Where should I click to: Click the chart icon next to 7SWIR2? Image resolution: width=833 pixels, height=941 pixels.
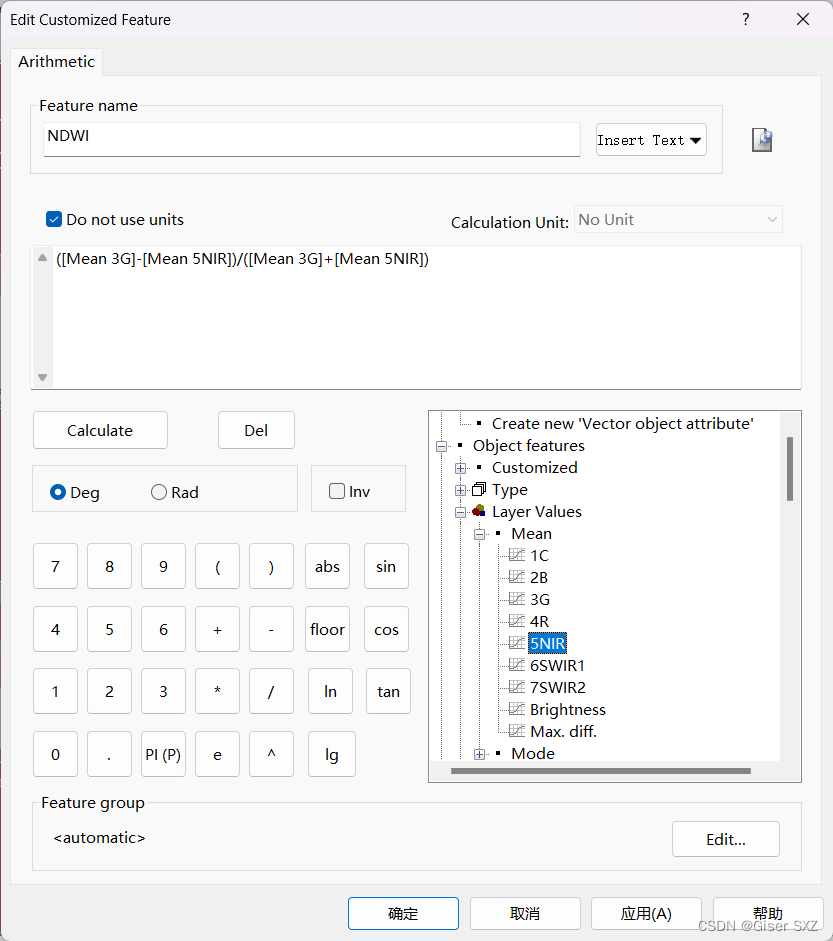coord(517,687)
